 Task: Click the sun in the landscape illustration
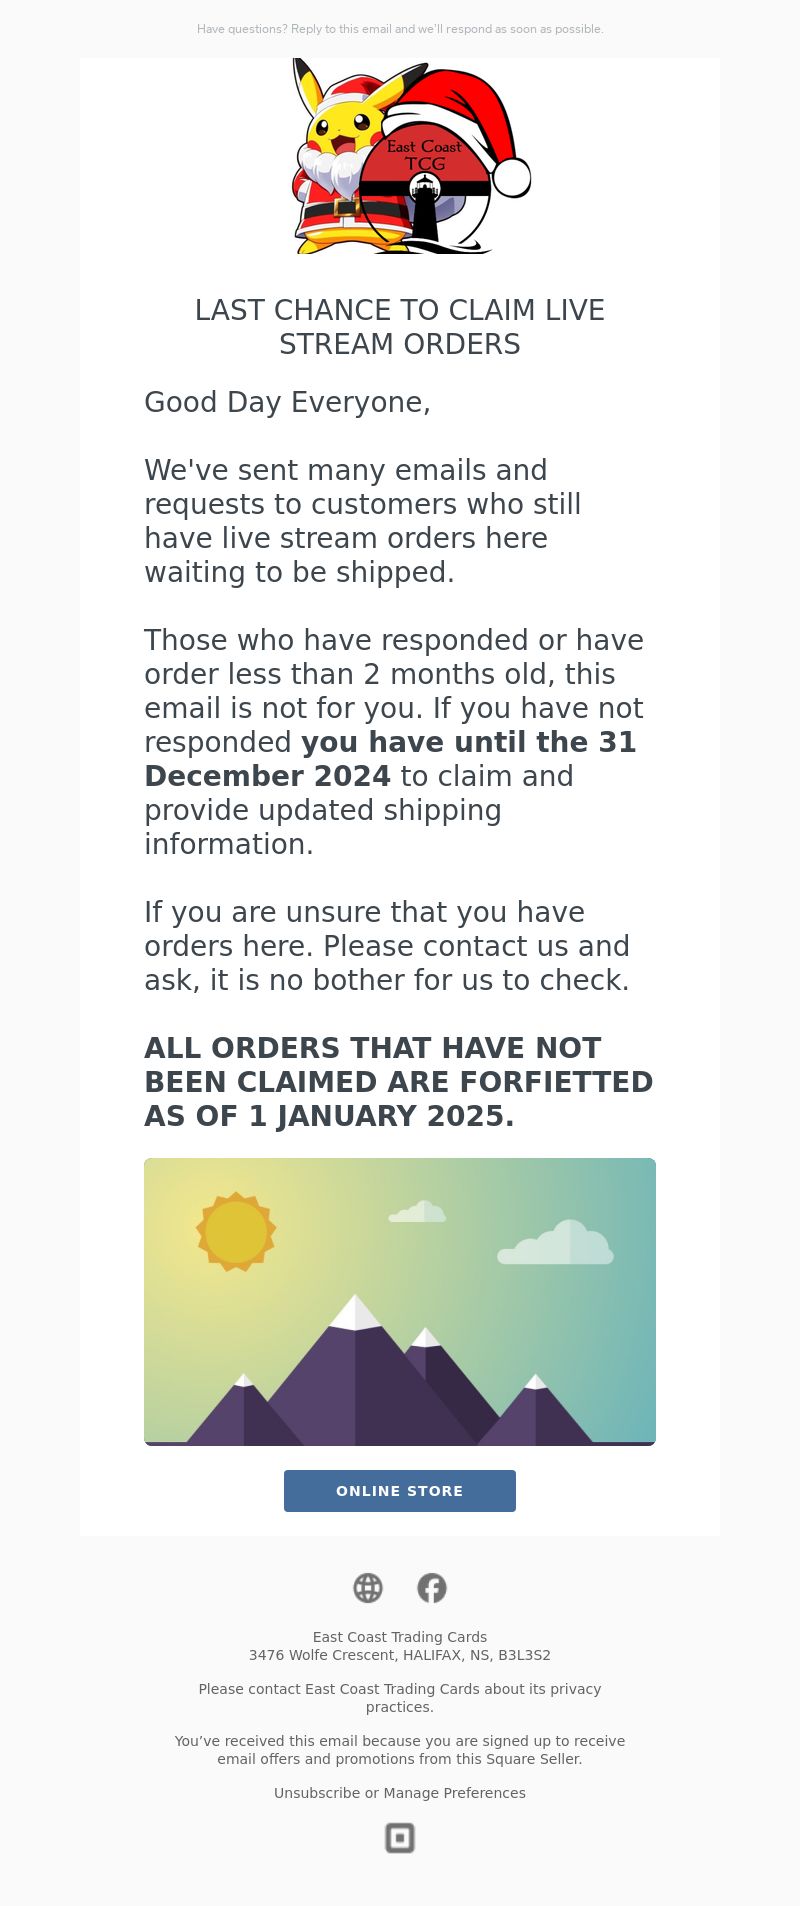coord(236,1231)
